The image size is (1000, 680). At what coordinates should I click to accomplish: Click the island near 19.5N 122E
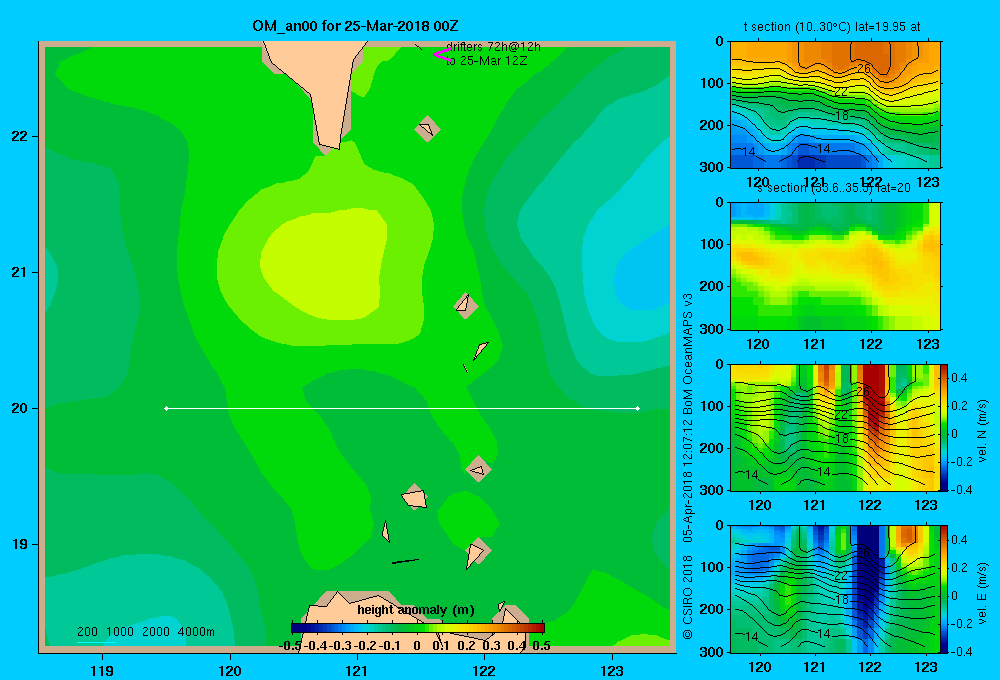pyautogui.click(x=478, y=469)
